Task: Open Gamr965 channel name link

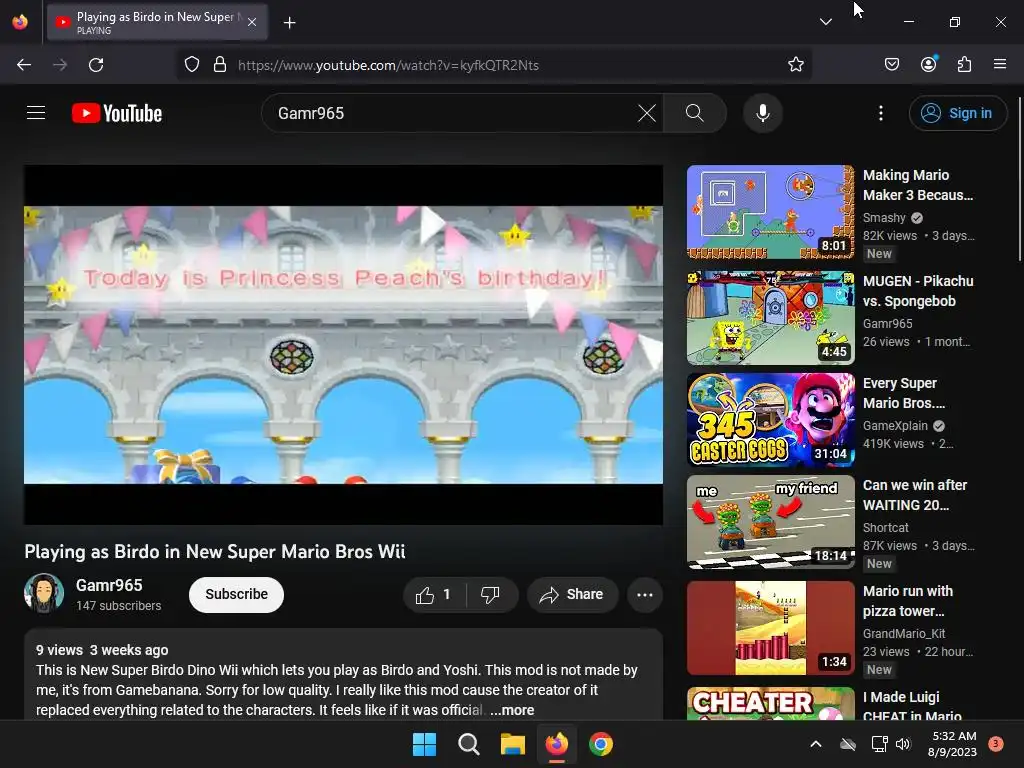Action: coord(109,585)
